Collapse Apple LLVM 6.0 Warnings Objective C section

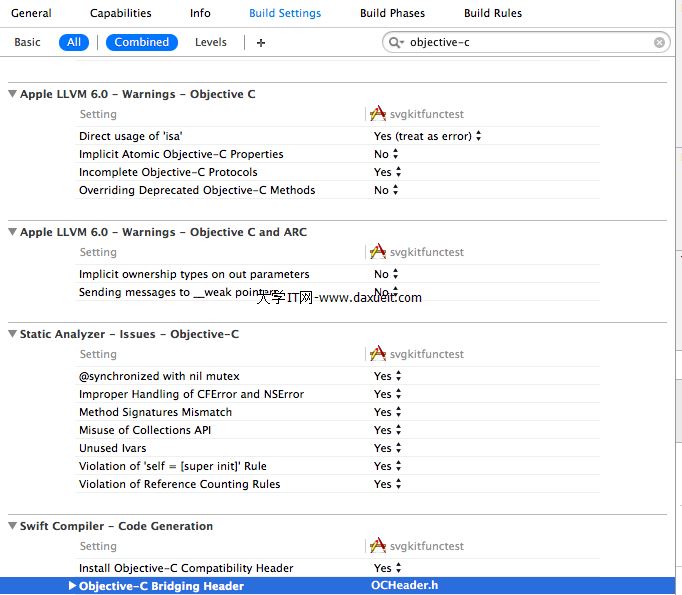pos(12,94)
